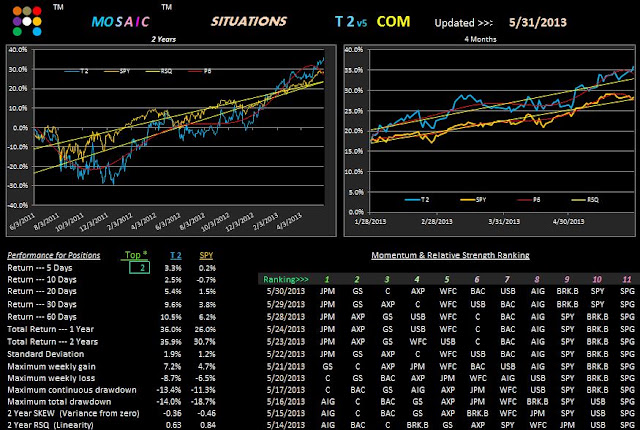Image resolution: width=640 pixels, height=430 pixels.
Task: Click RSQ legend entry in 4 Months chart
Action: 585,199
